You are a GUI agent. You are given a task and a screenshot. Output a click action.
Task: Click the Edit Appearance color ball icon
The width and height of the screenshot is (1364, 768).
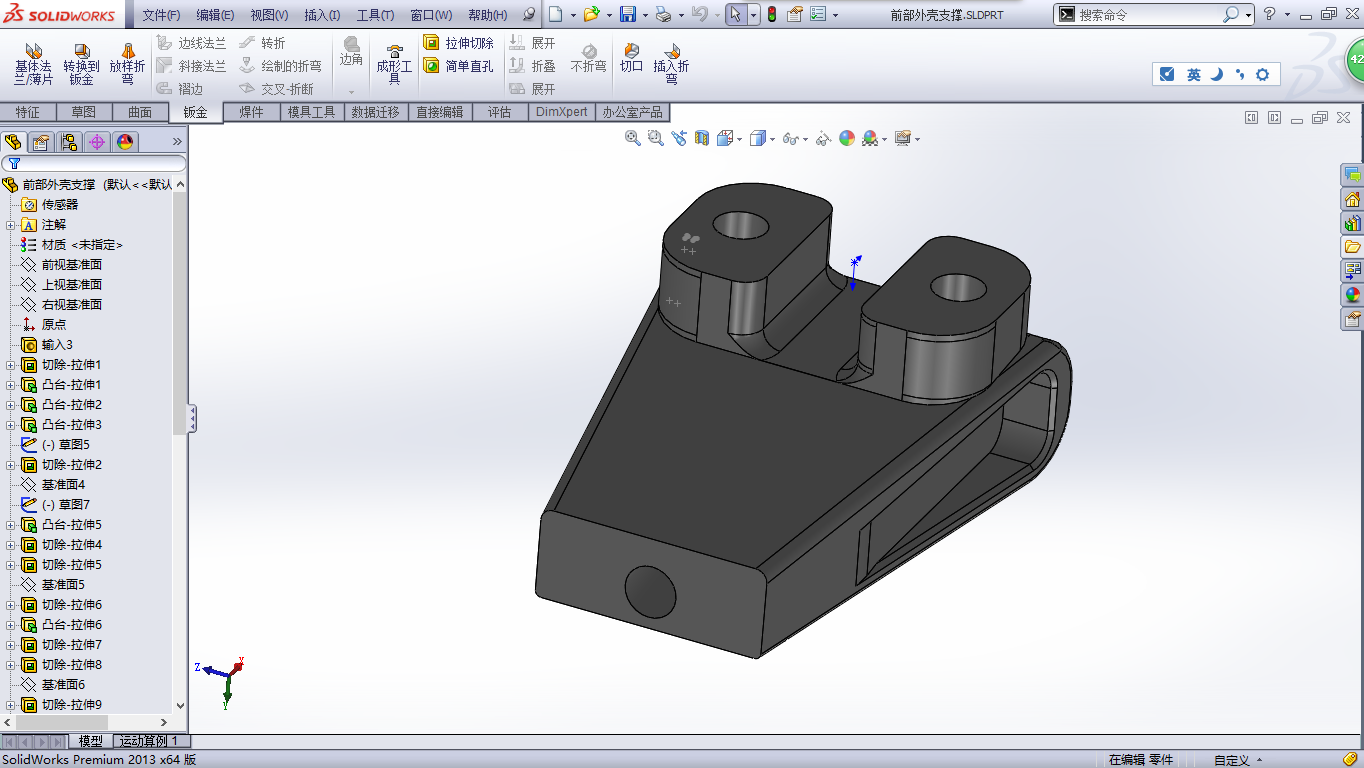click(x=847, y=139)
